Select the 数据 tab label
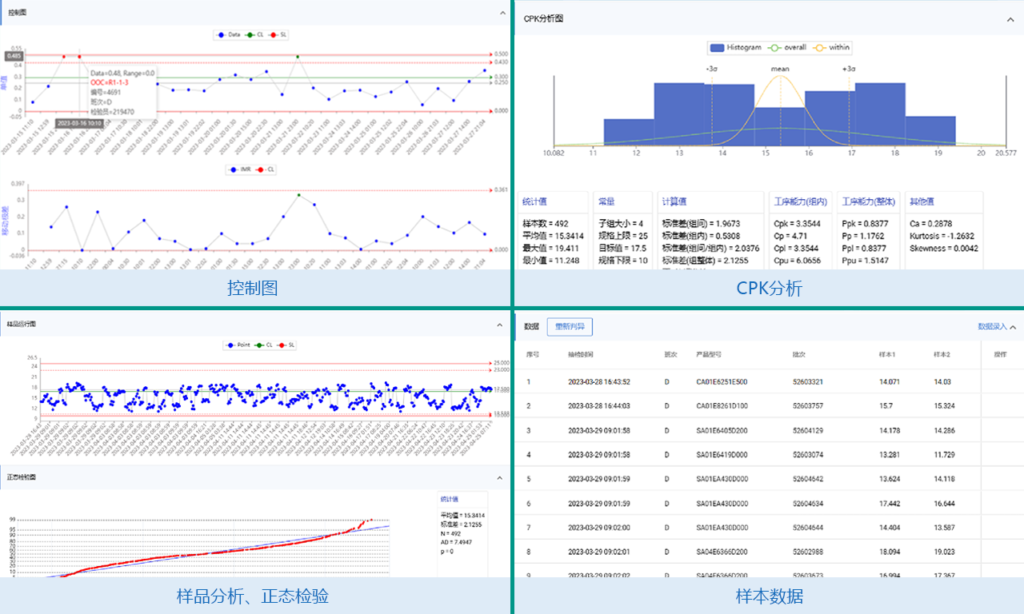 click(532, 327)
